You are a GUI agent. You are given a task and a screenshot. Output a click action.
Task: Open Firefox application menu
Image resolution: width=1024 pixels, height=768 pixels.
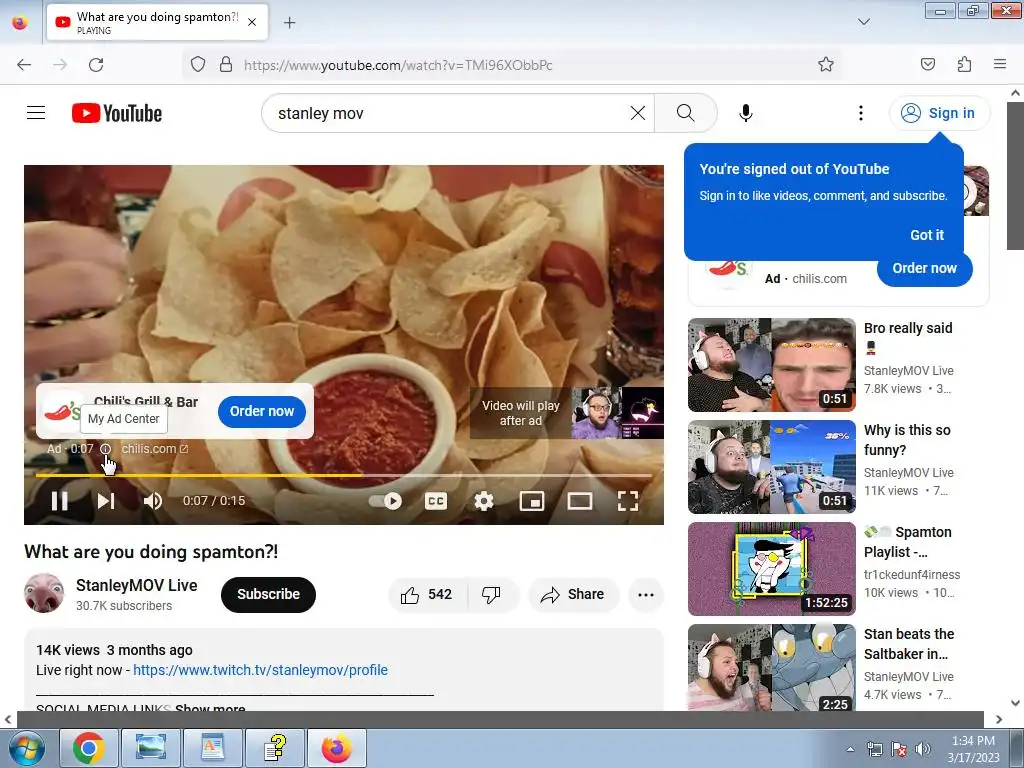point(1000,65)
